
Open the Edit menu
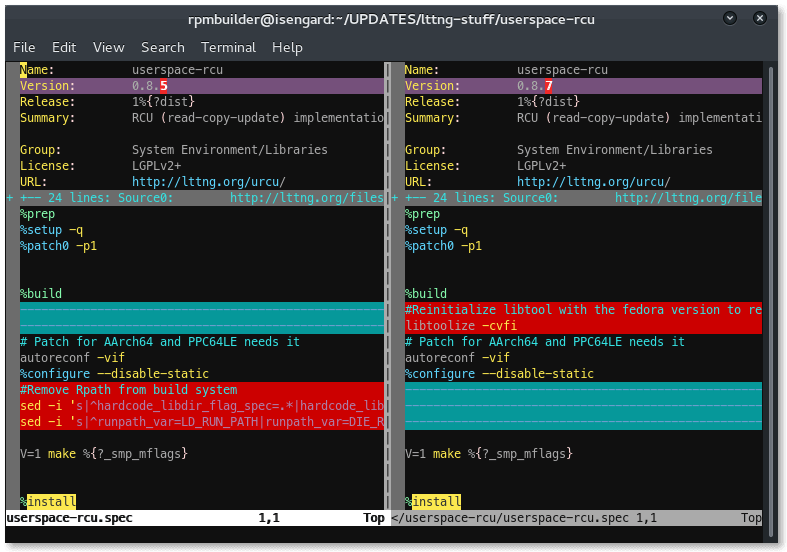click(64, 47)
